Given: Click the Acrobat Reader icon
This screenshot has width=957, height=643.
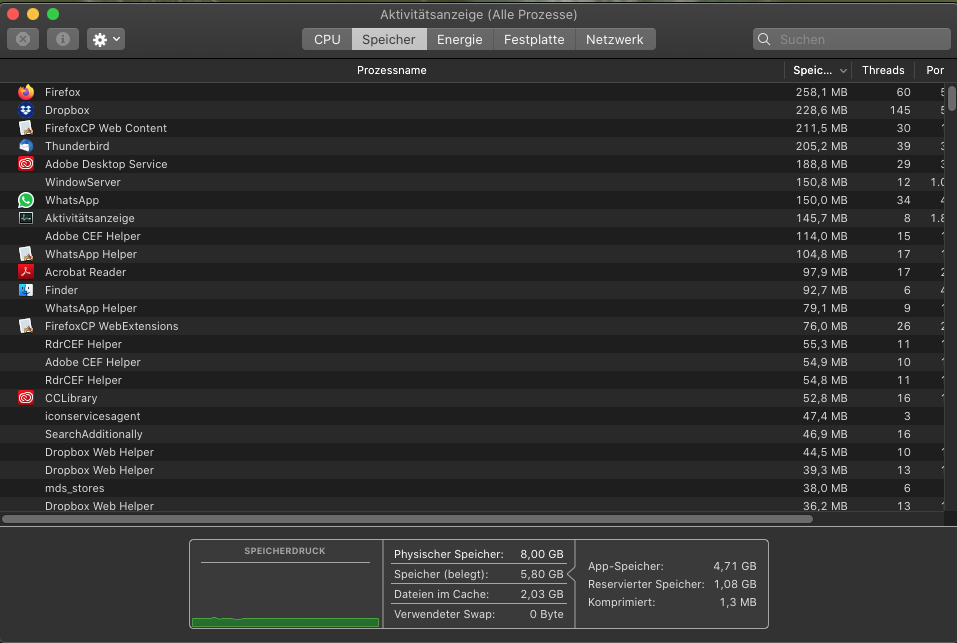Looking at the screenshot, I should point(26,272).
